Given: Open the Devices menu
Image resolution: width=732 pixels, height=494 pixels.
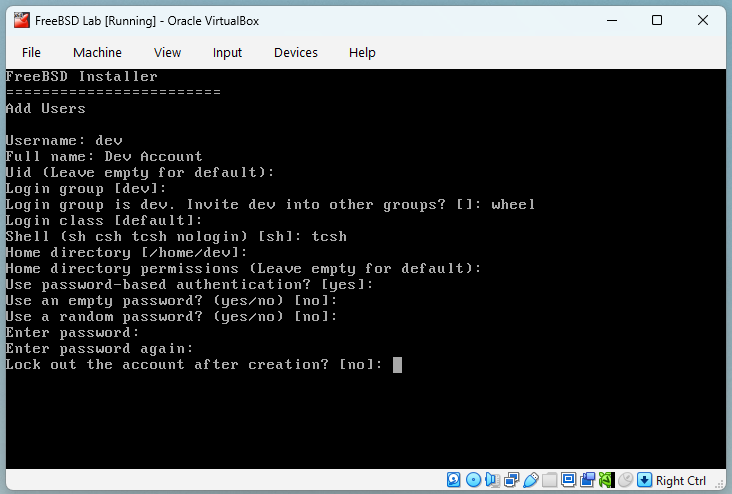Looking at the screenshot, I should pyautogui.click(x=296, y=52).
